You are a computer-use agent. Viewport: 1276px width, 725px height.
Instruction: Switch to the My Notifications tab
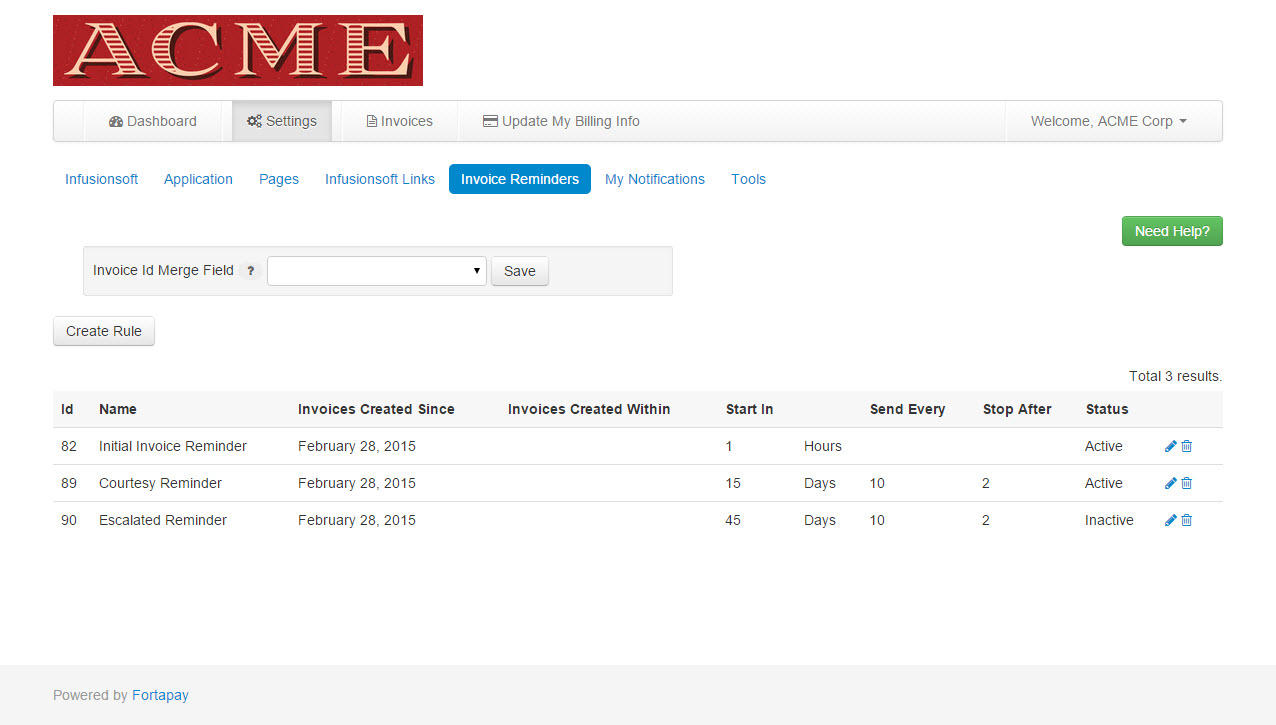coord(655,179)
